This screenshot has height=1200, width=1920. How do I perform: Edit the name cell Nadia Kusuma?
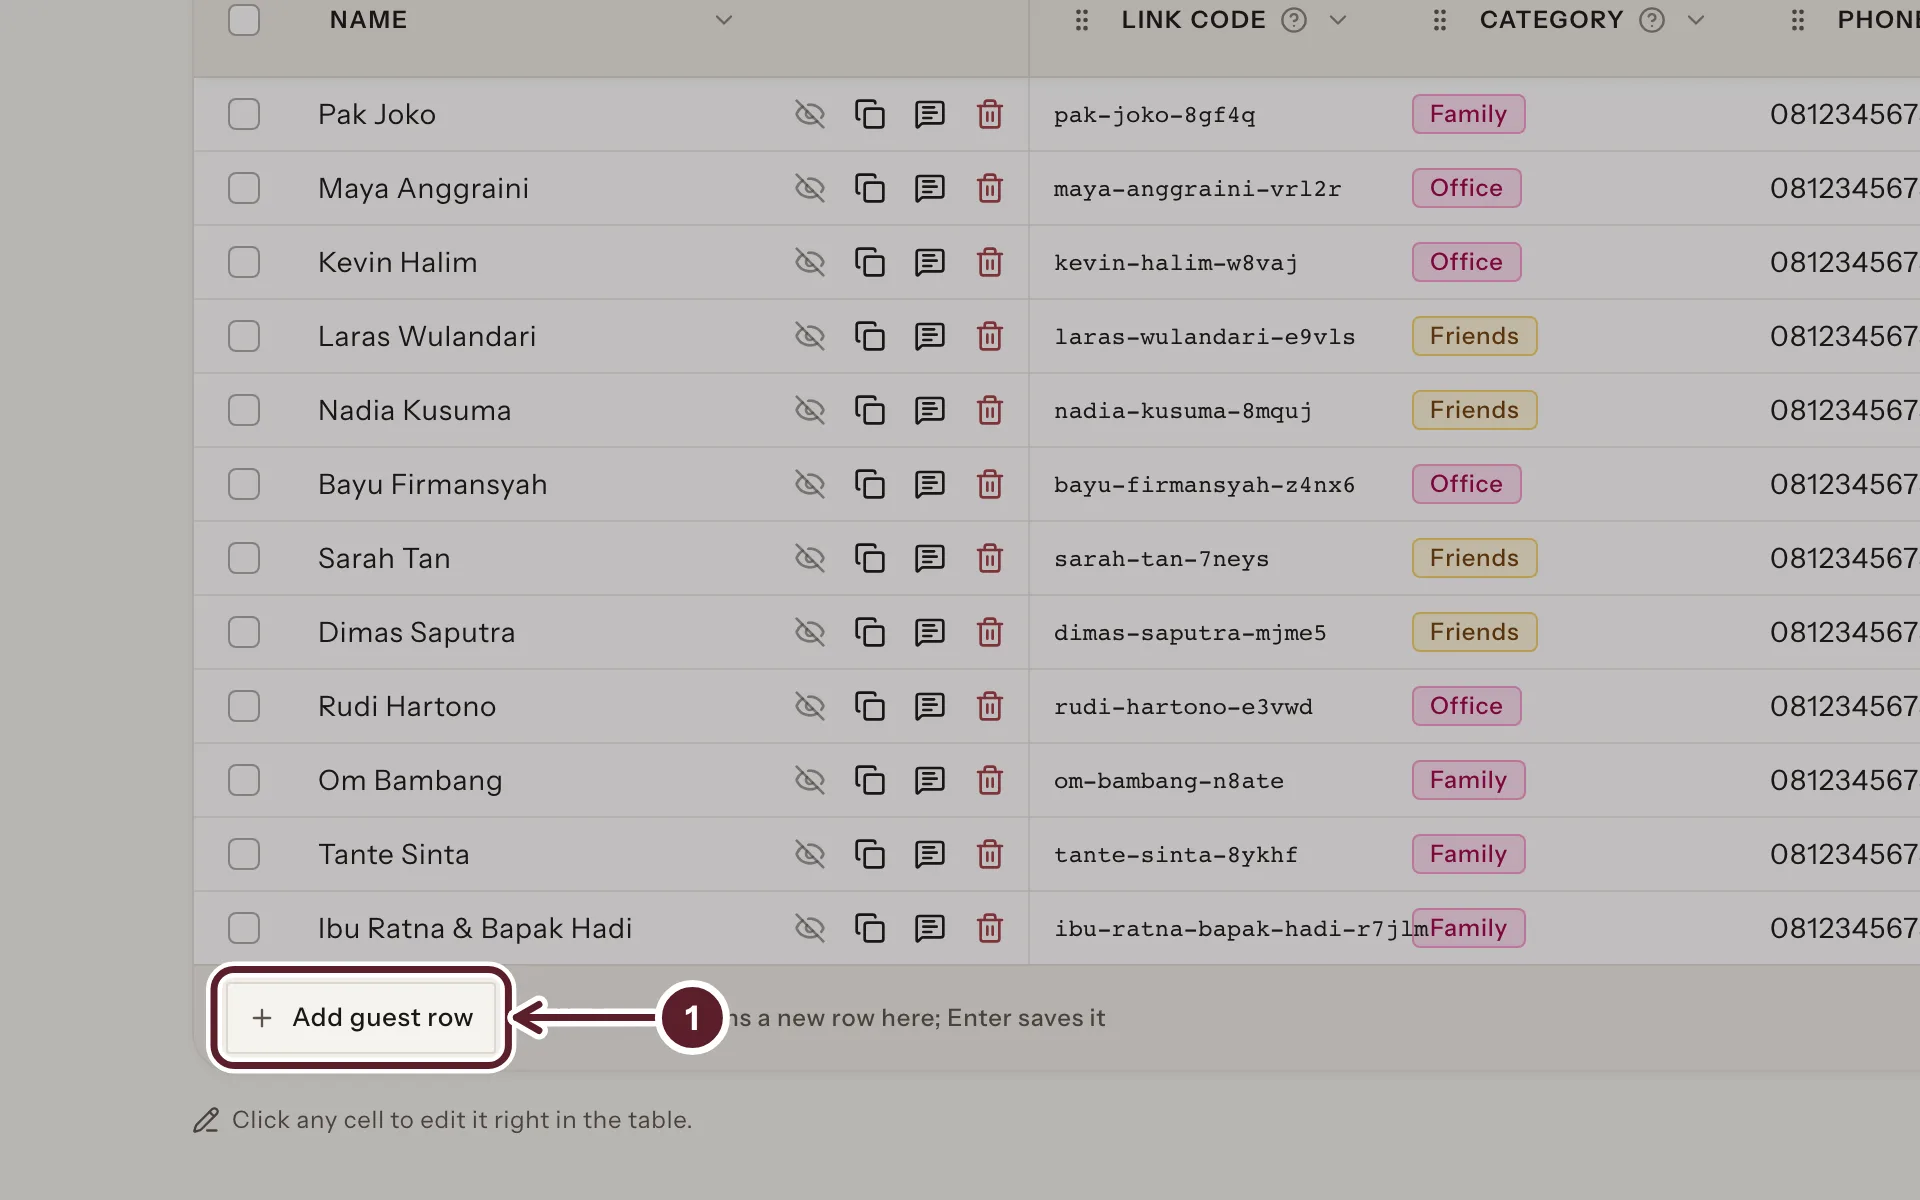(414, 410)
